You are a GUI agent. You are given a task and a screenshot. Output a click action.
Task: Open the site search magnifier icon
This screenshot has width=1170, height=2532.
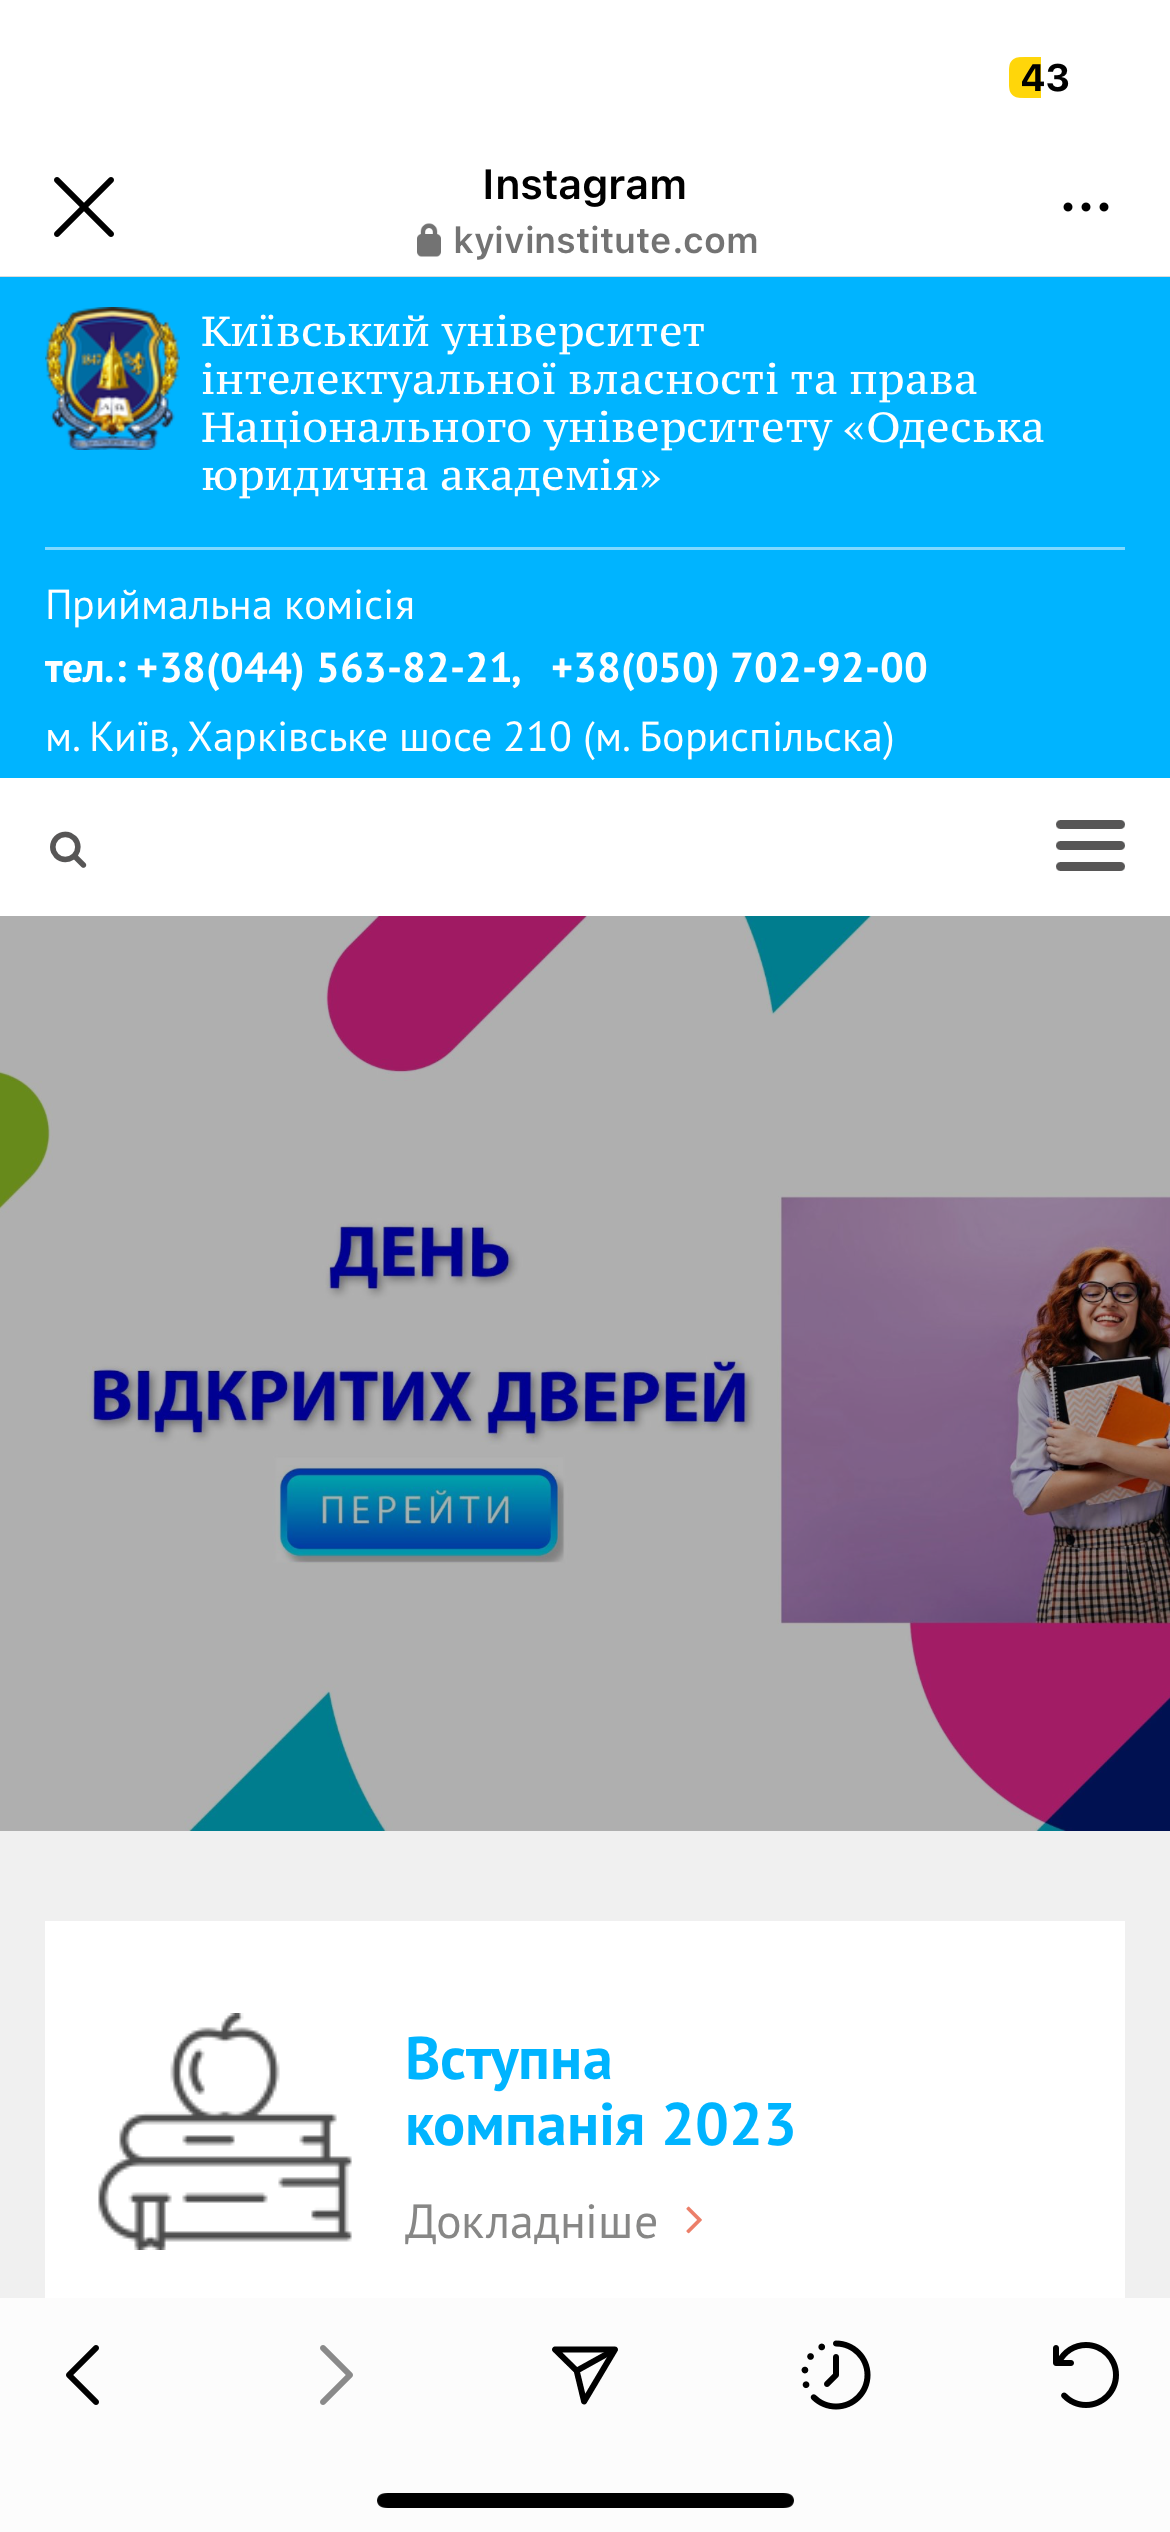(68, 850)
